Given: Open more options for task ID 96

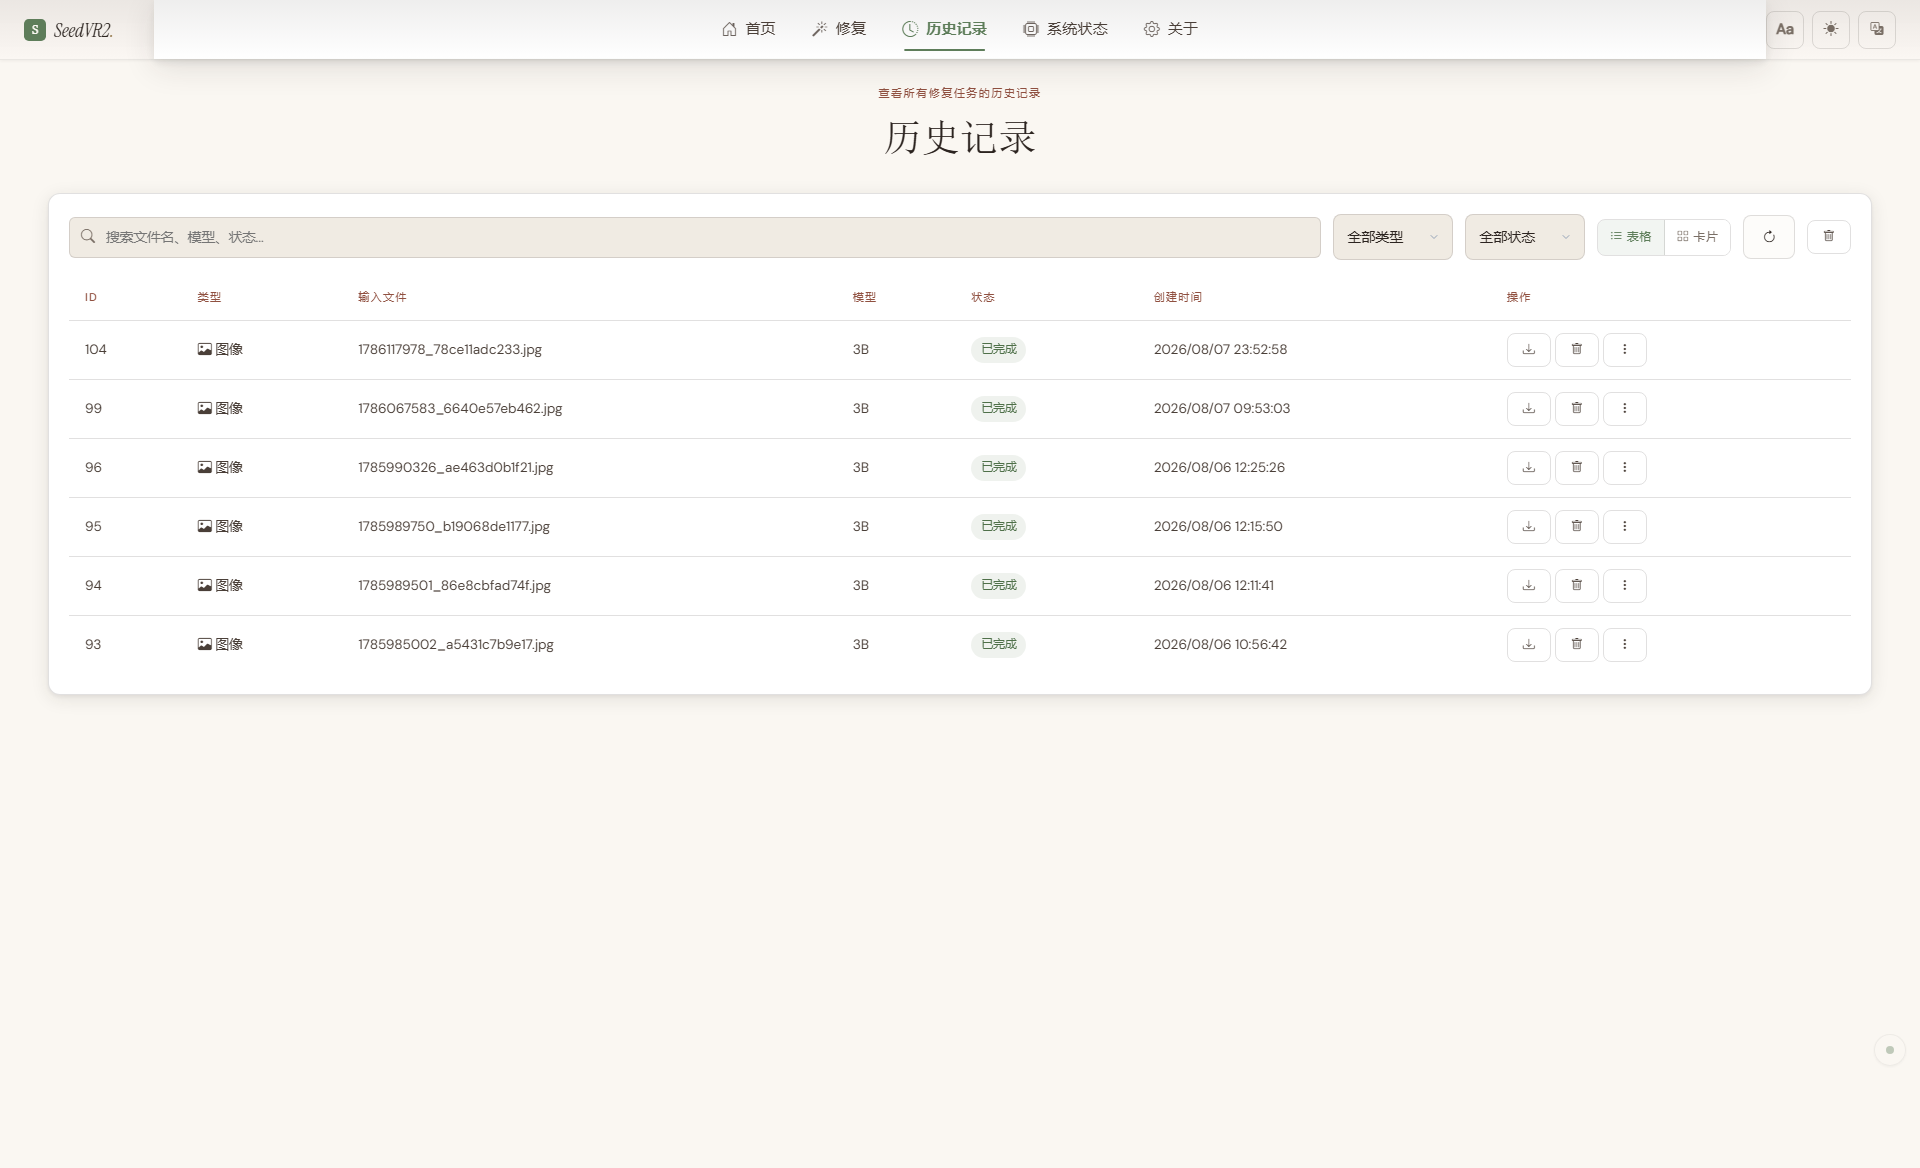Looking at the screenshot, I should (x=1624, y=468).
